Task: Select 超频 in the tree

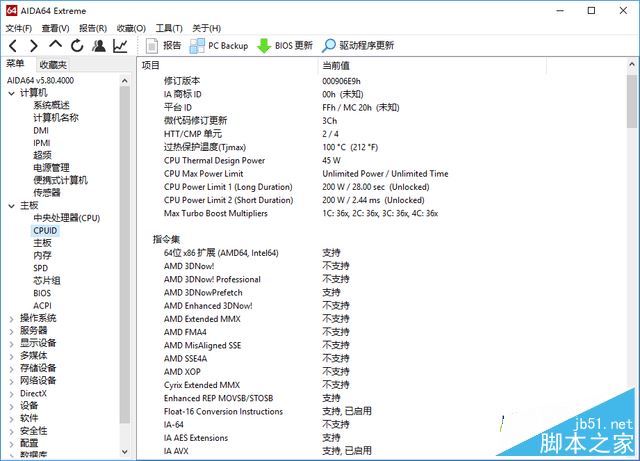Action: click(x=42, y=155)
